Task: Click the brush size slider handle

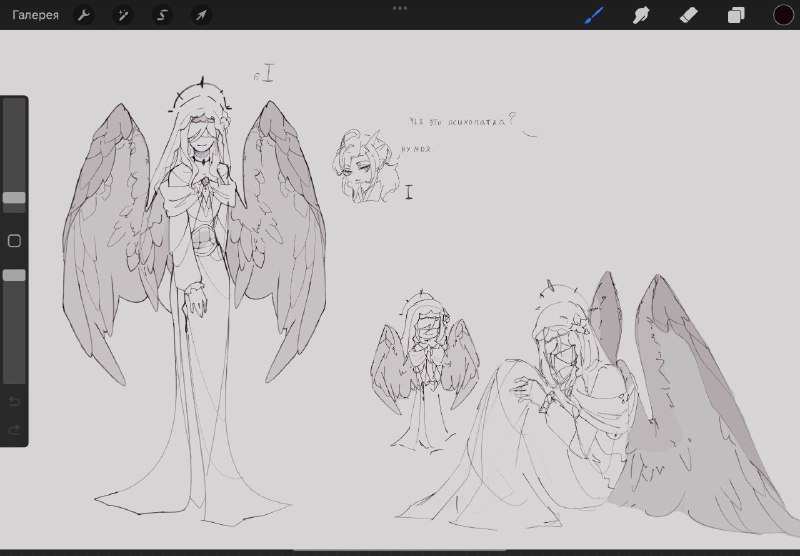Action: tap(14, 197)
